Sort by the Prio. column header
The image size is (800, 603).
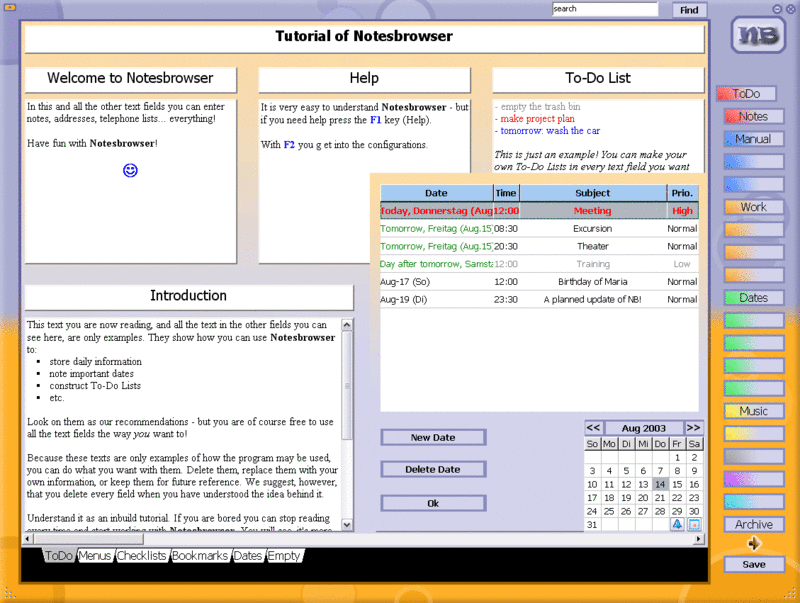tap(682, 193)
